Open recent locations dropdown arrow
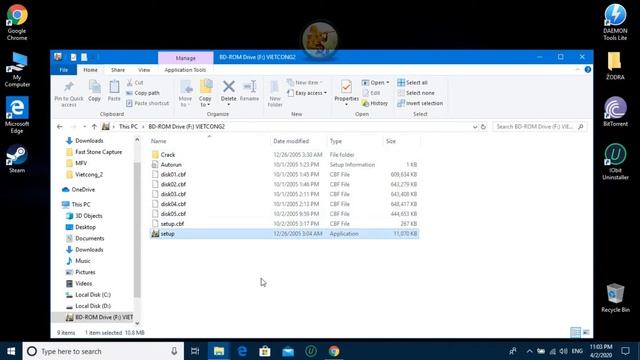This screenshot has height=360, width=640. [x=84, y=127]
